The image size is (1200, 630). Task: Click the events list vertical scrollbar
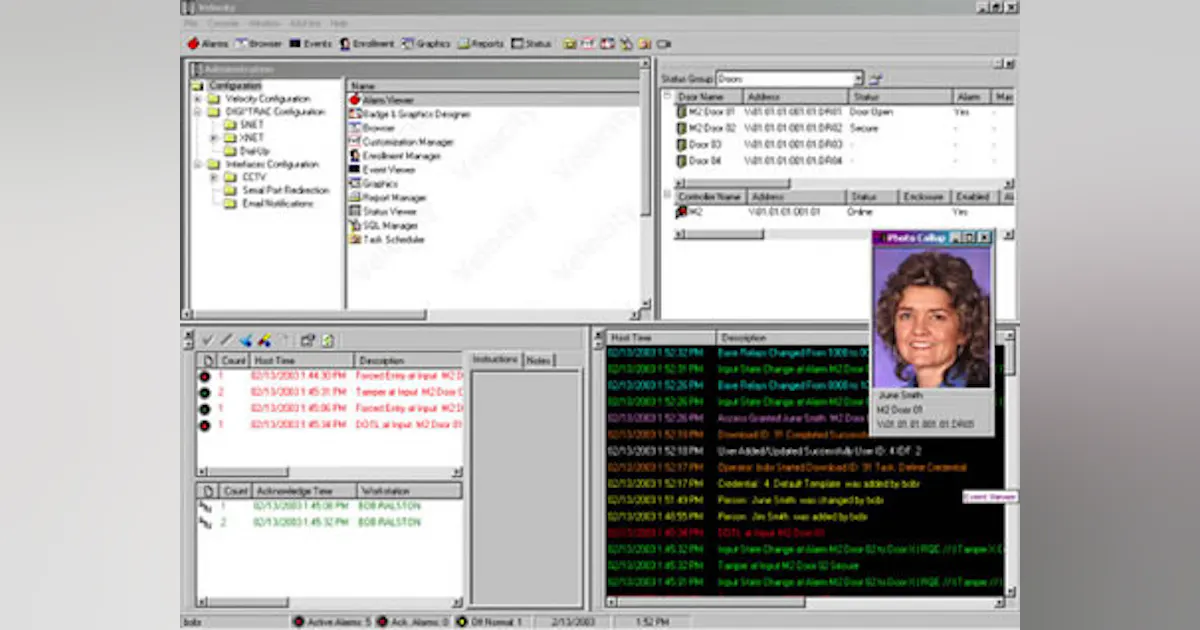coord(1009,462)
